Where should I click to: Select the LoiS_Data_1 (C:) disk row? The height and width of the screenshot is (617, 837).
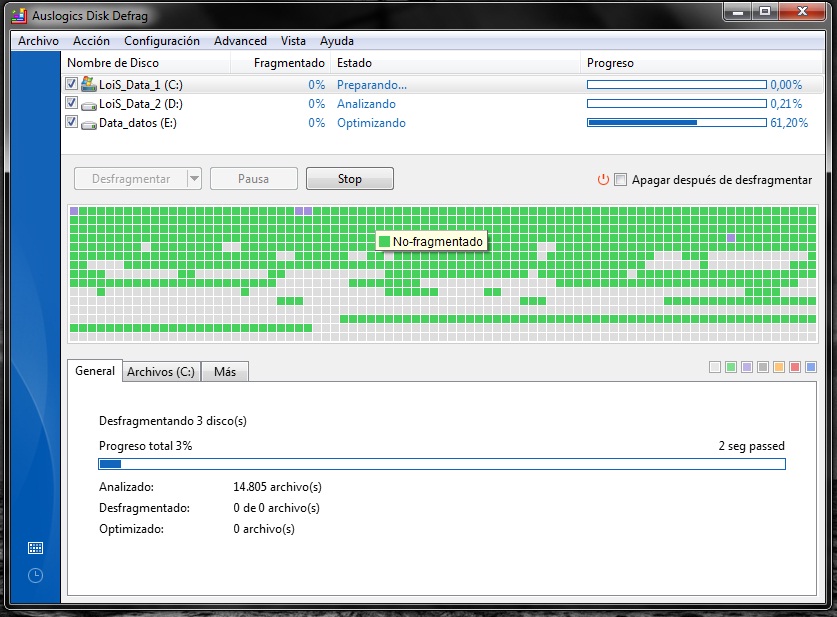[x=443, y=84]
